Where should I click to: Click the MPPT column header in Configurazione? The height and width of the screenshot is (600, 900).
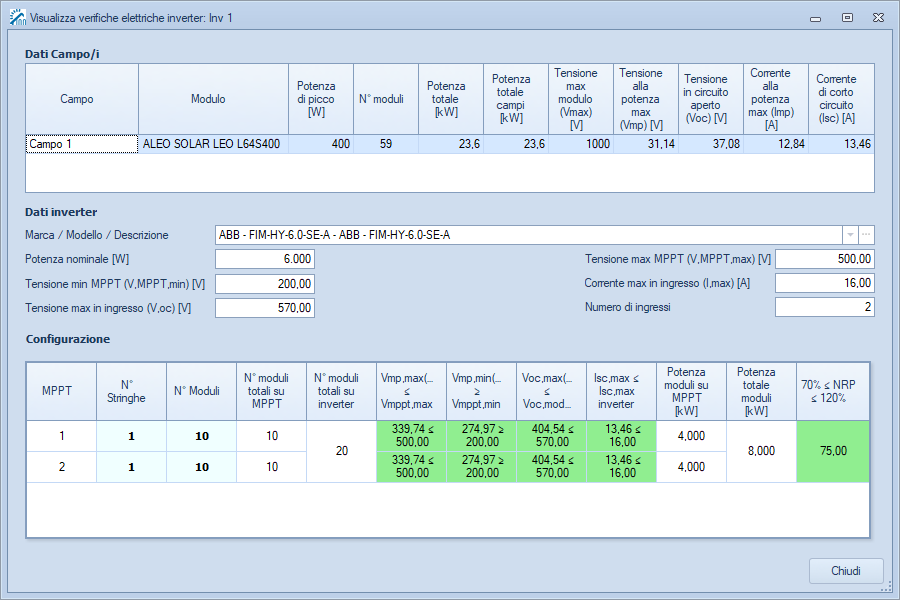pos(61,392)
